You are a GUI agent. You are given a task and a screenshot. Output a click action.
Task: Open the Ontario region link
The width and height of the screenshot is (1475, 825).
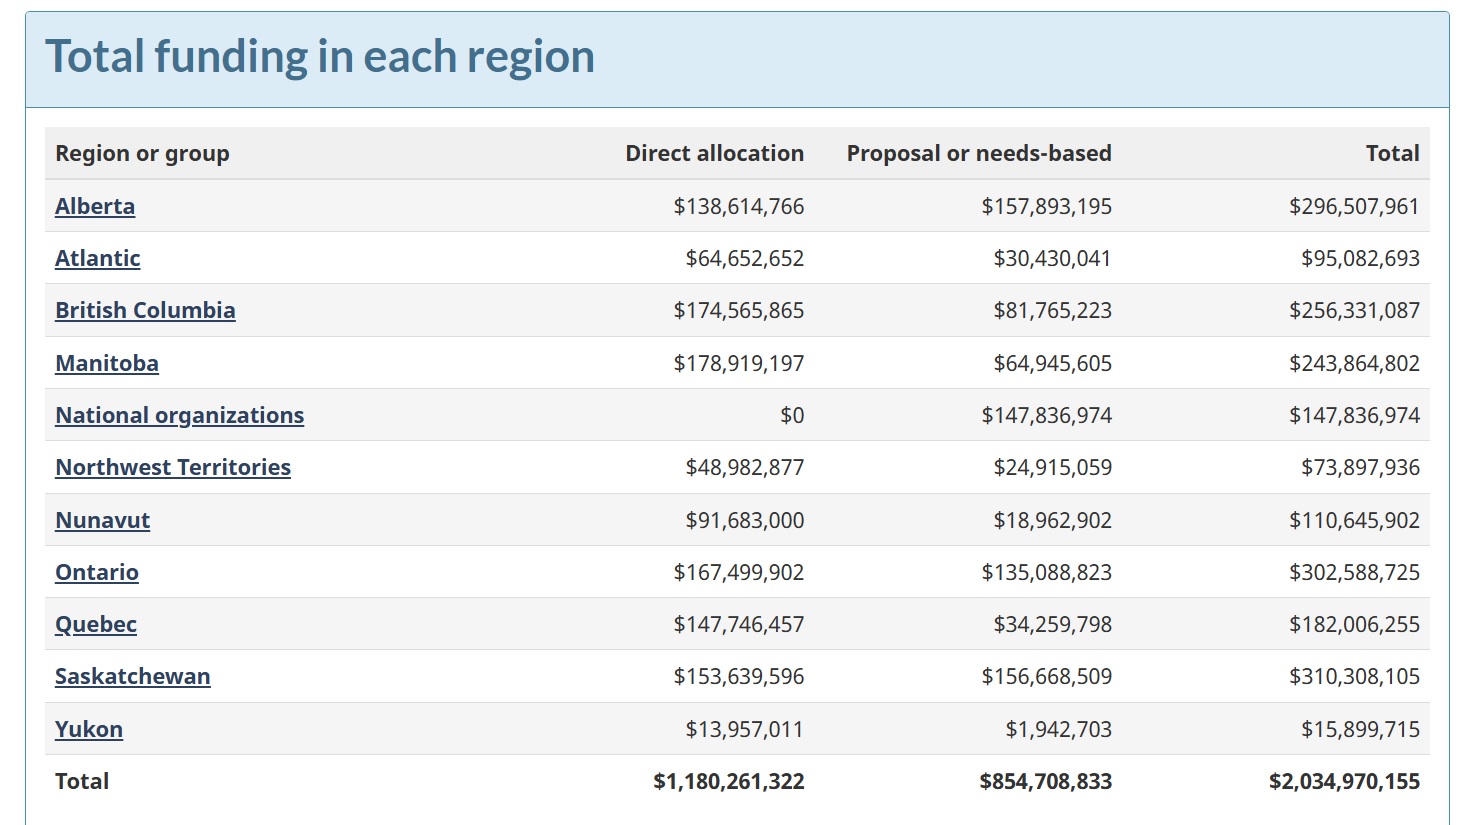click(97, 572)
